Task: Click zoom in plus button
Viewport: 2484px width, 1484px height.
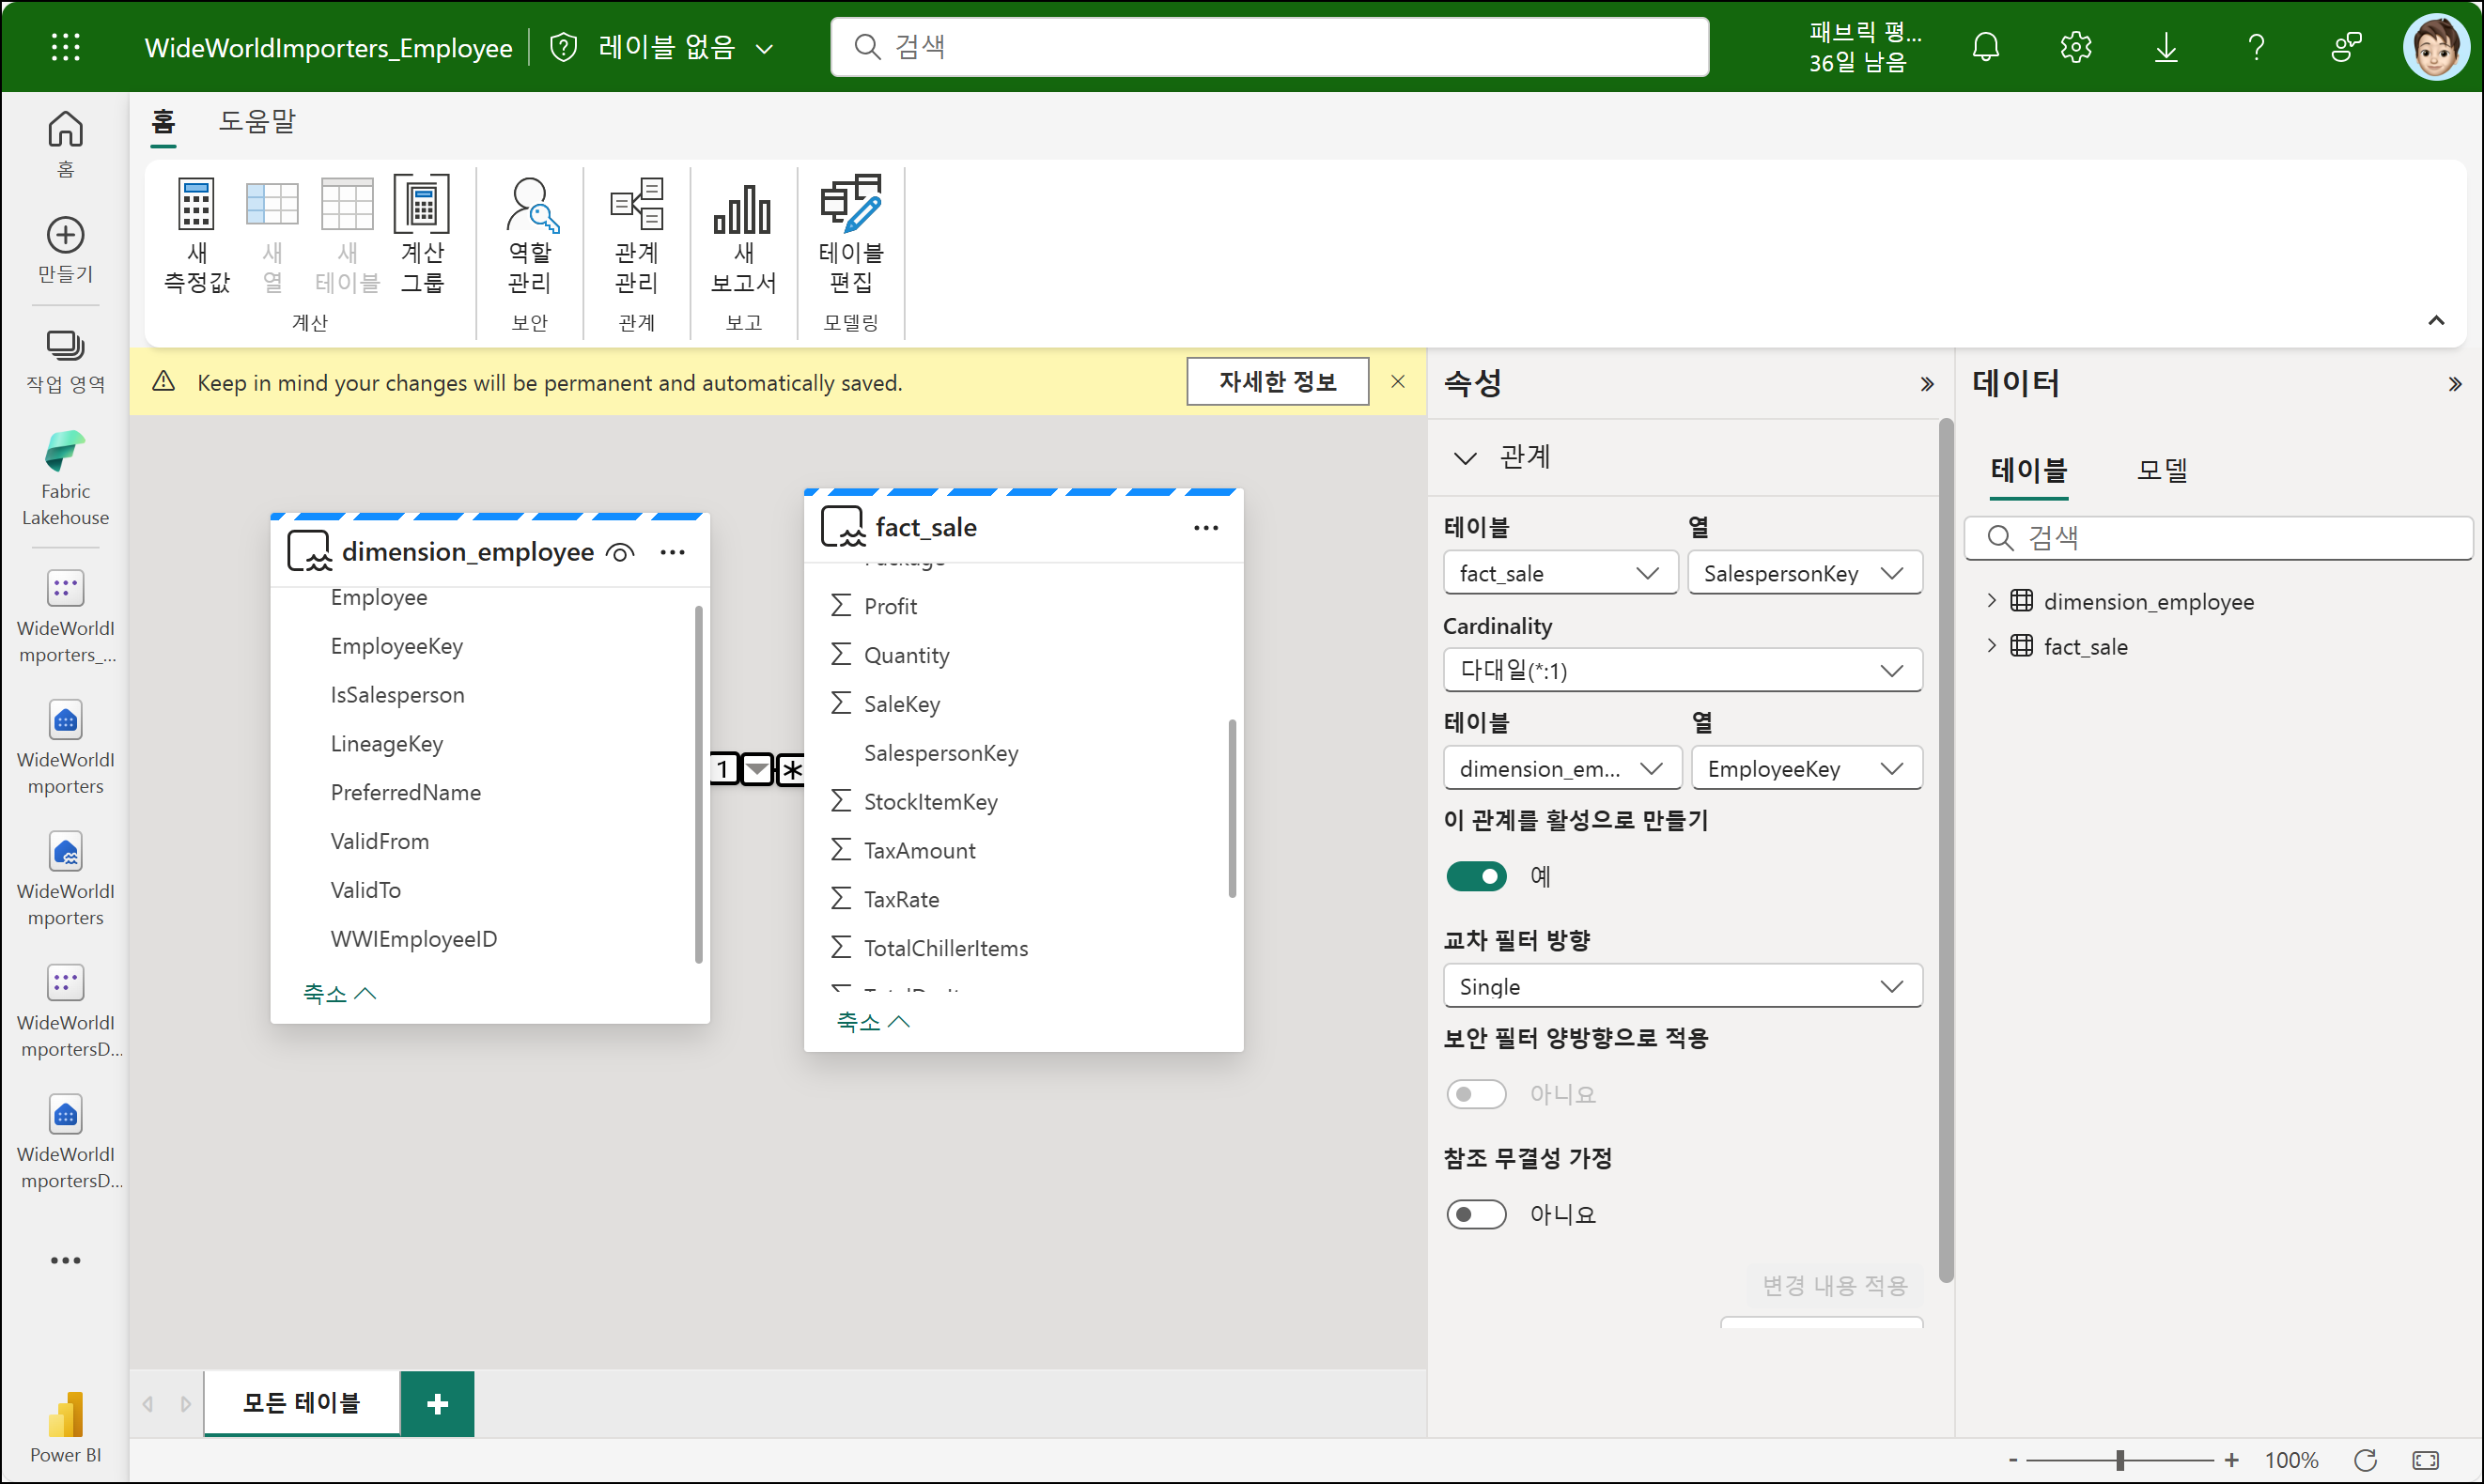Action: (x=2231, y=1460)
